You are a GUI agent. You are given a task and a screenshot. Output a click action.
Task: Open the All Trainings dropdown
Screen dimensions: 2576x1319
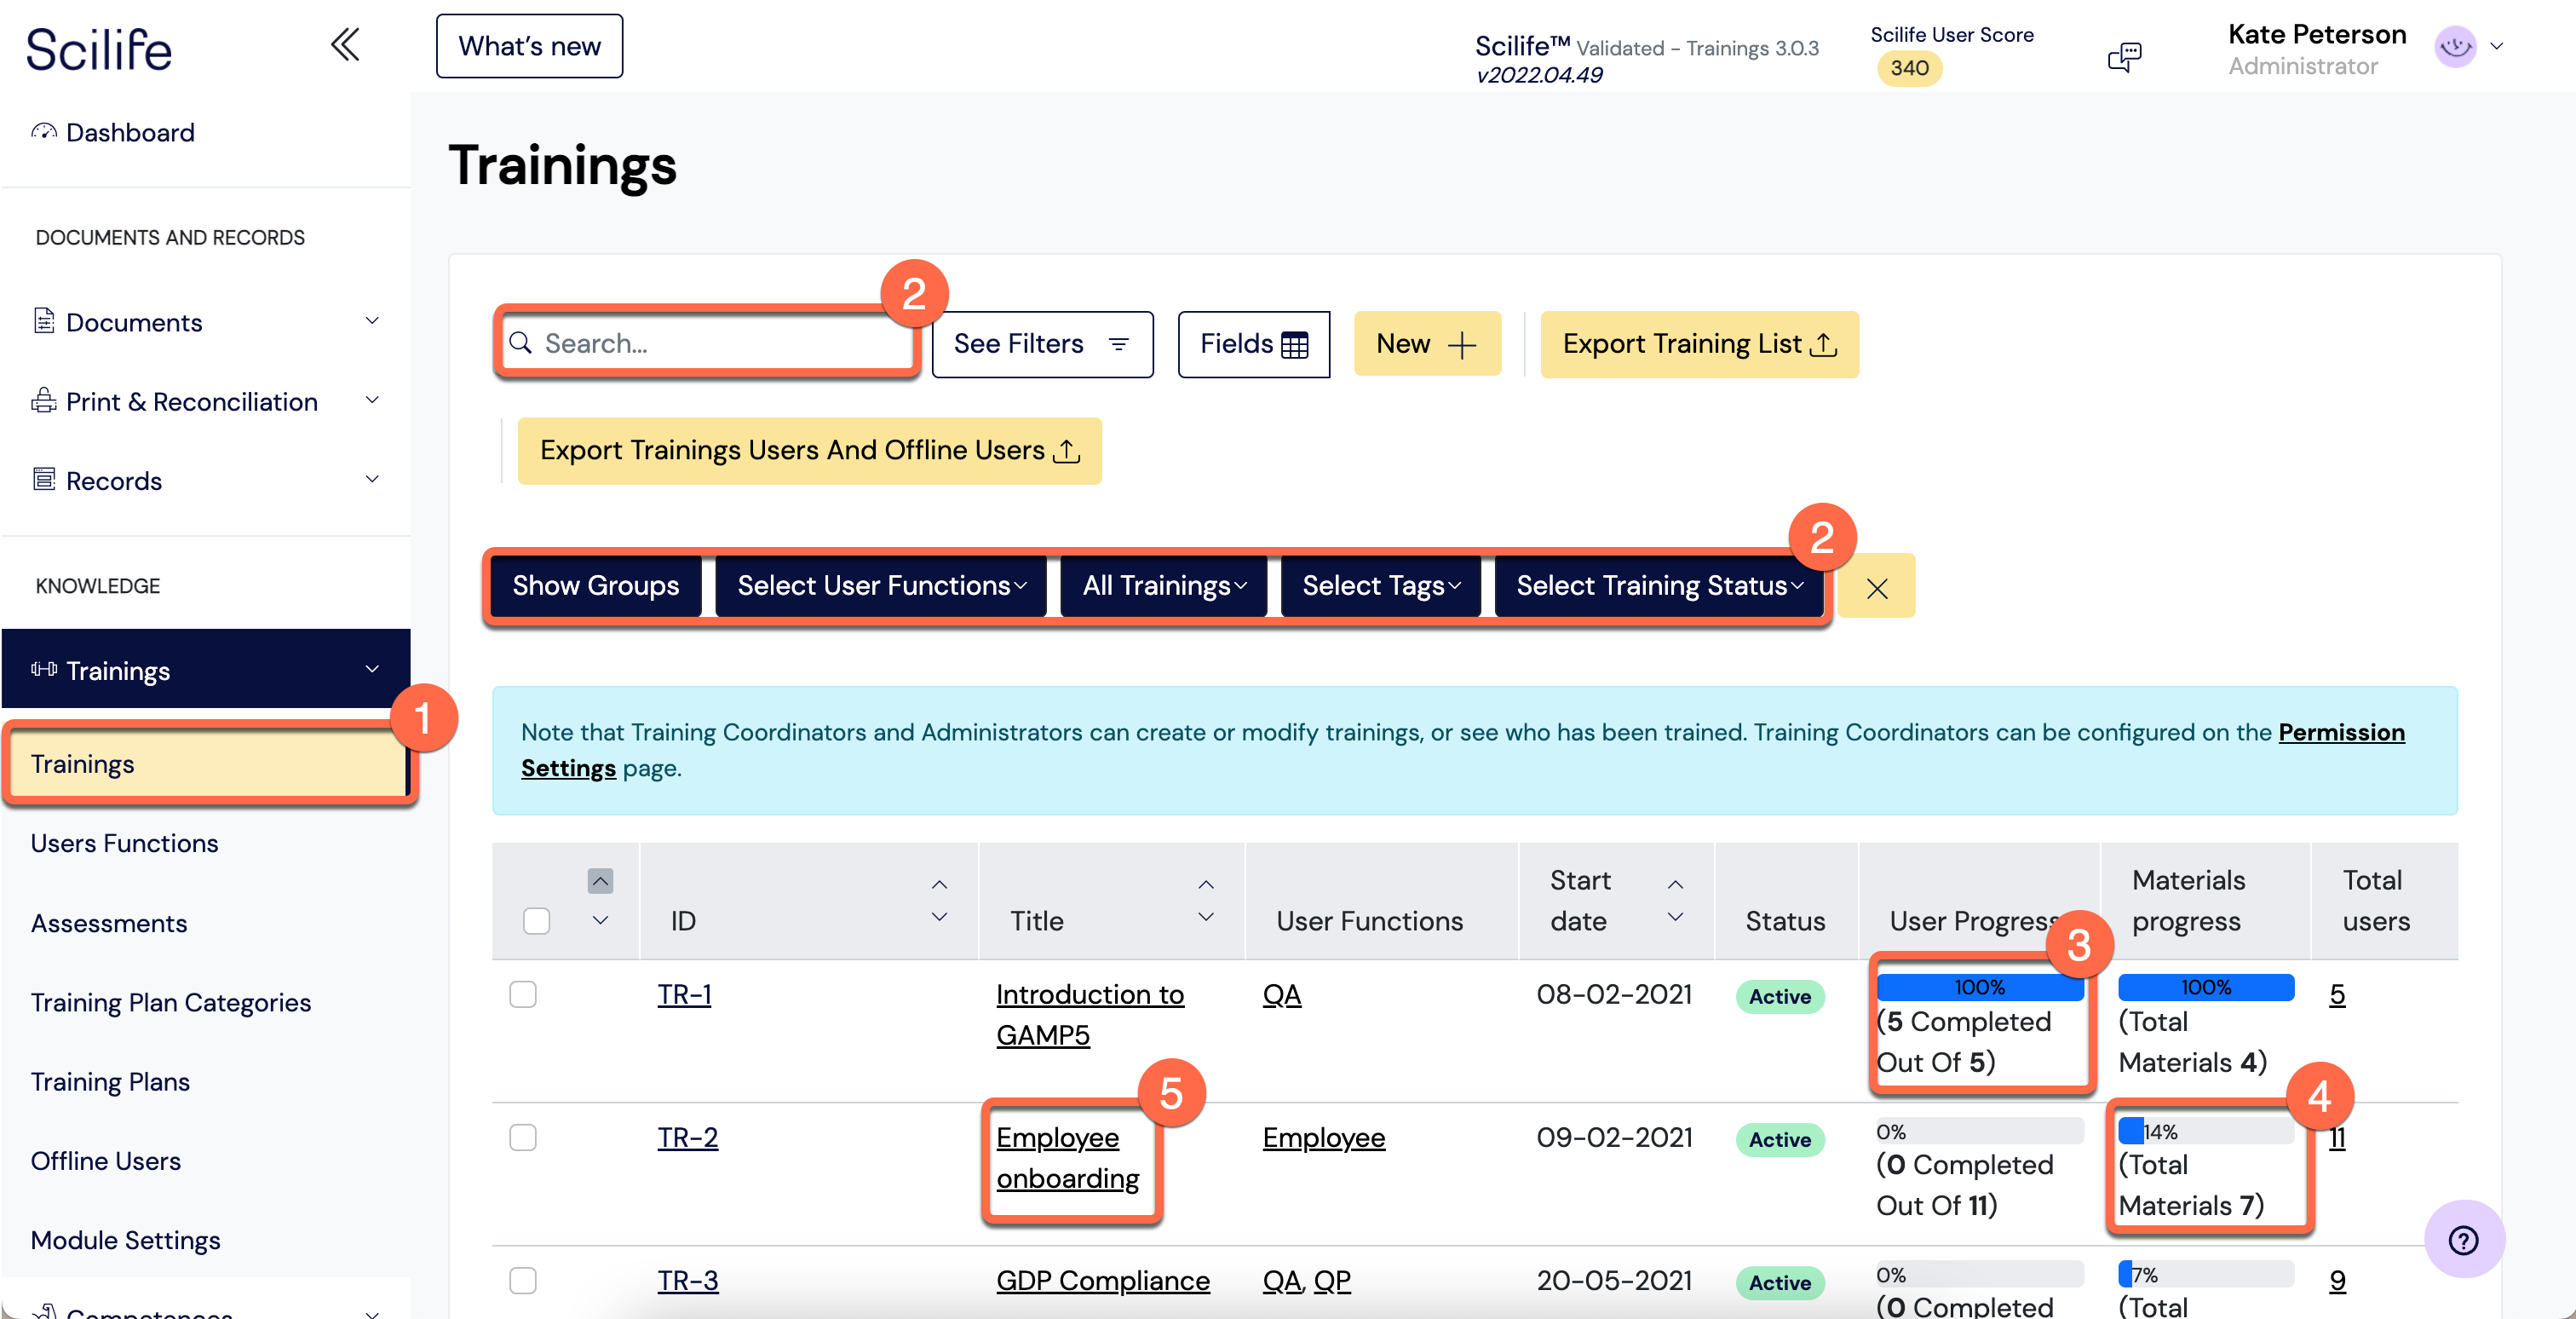tap(1164, 586)
